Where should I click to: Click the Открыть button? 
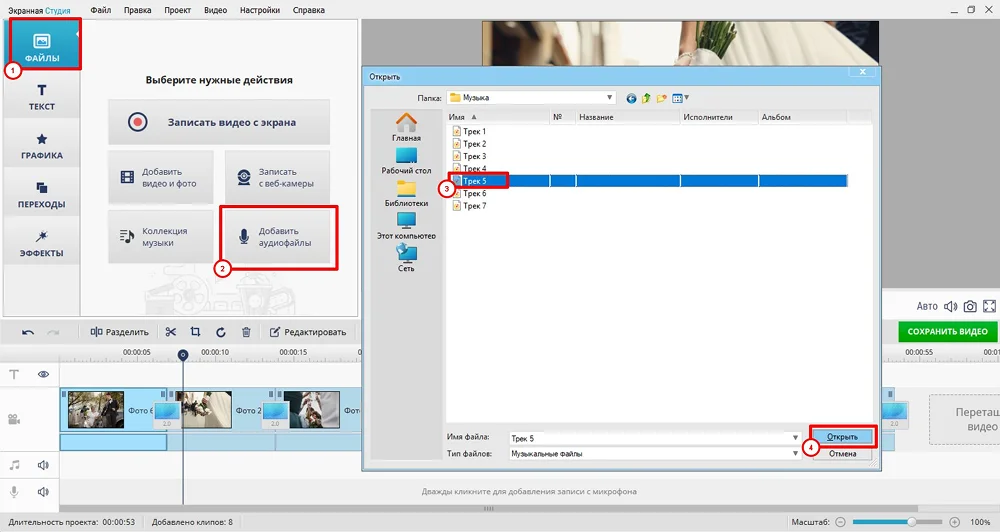pos(842,437)
